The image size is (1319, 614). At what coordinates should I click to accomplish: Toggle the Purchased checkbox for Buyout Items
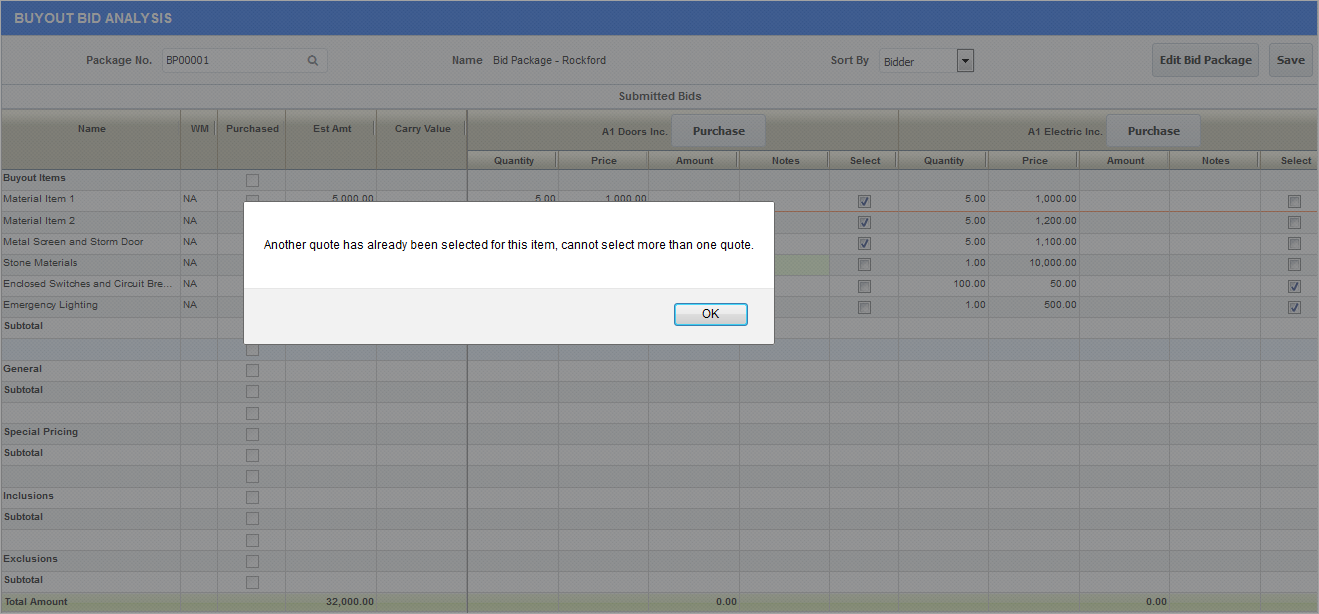(x=252, y=180)
